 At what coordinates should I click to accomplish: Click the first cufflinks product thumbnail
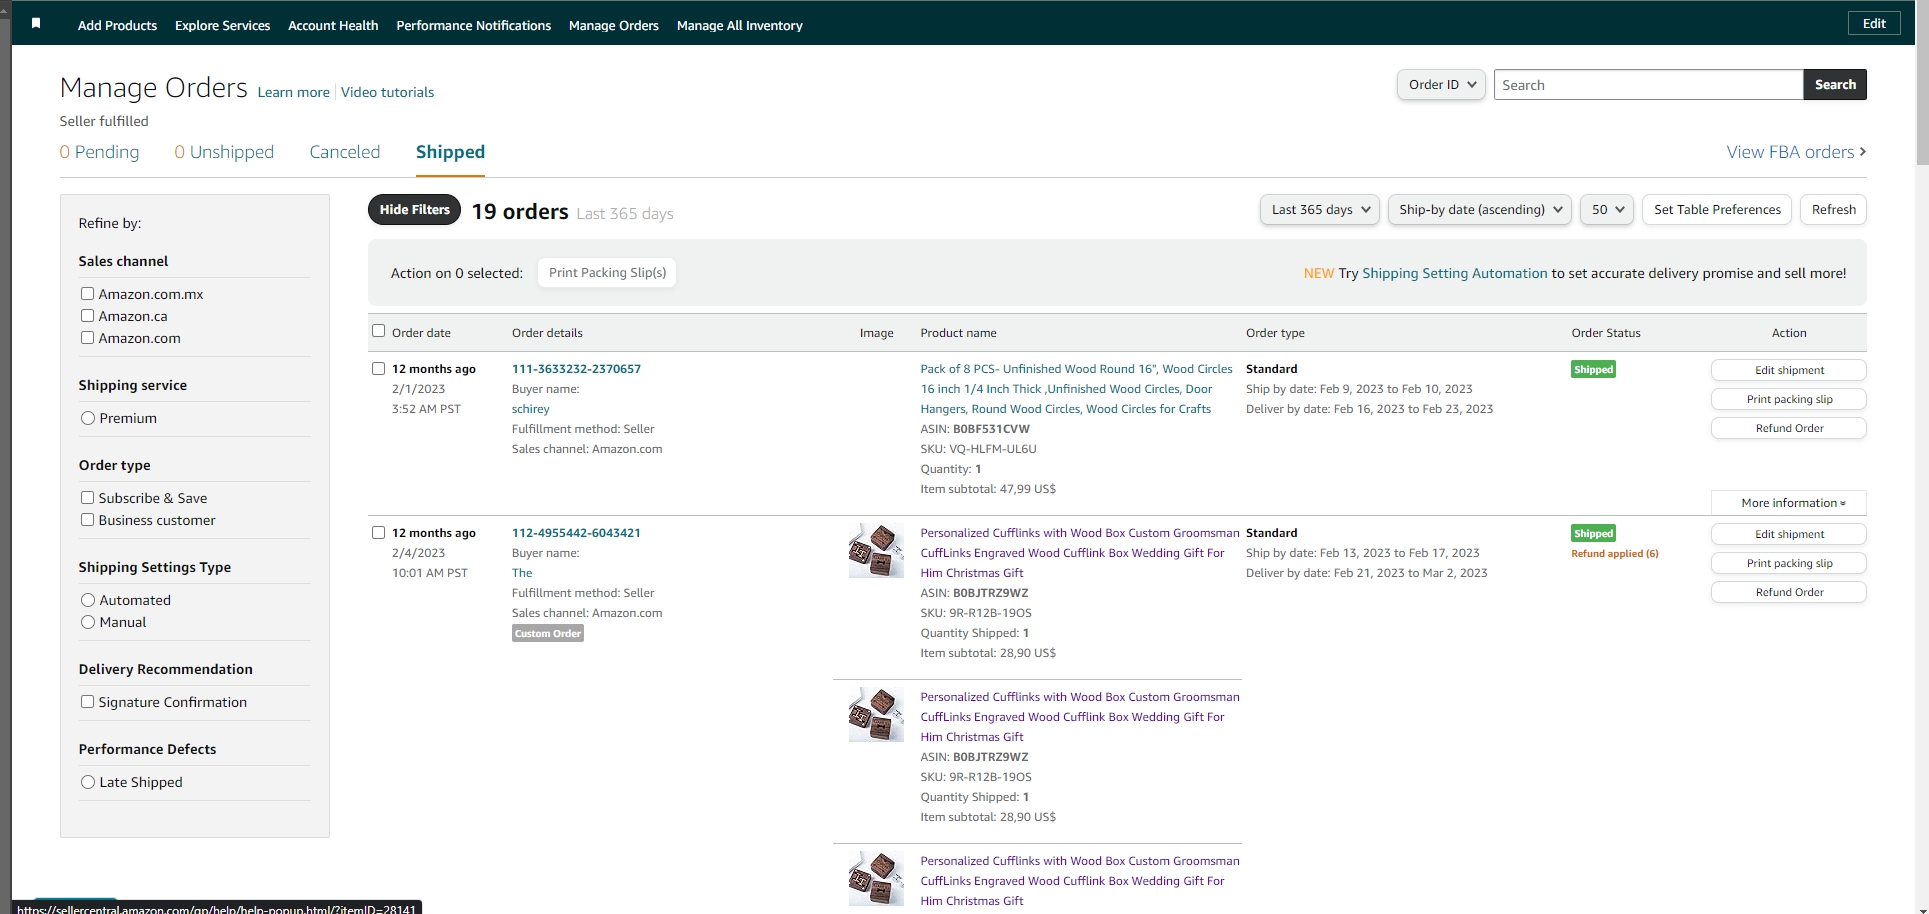click(876, 550)
